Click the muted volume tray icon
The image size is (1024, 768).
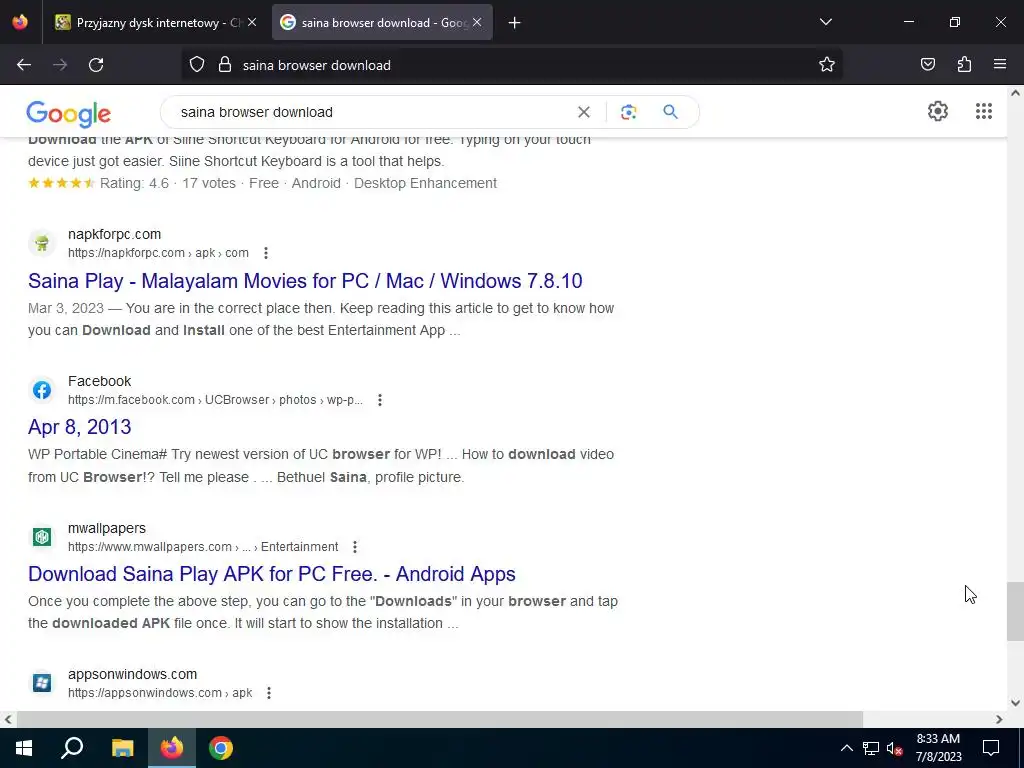[x=894, y=748]
